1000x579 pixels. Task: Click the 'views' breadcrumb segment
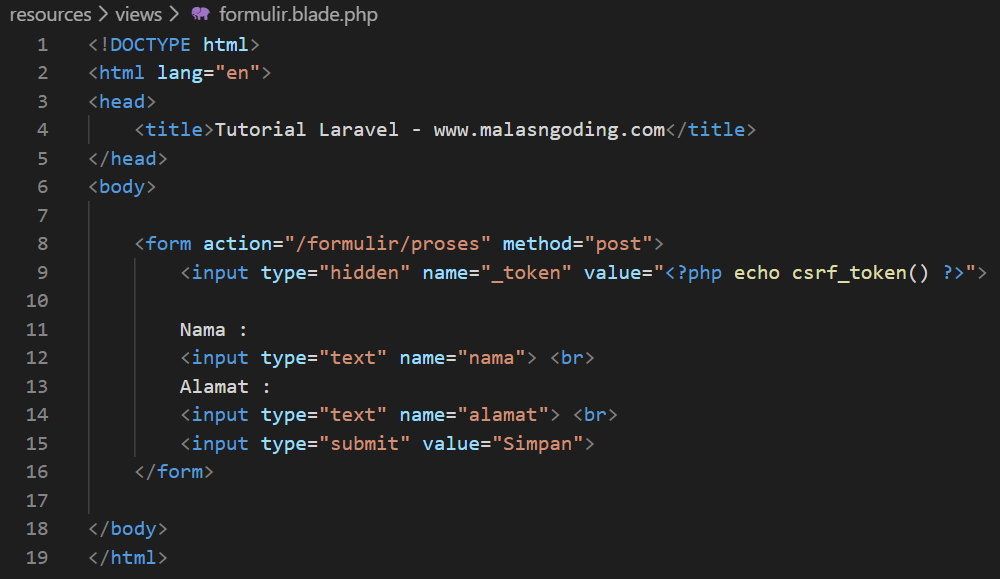(138, 14)
